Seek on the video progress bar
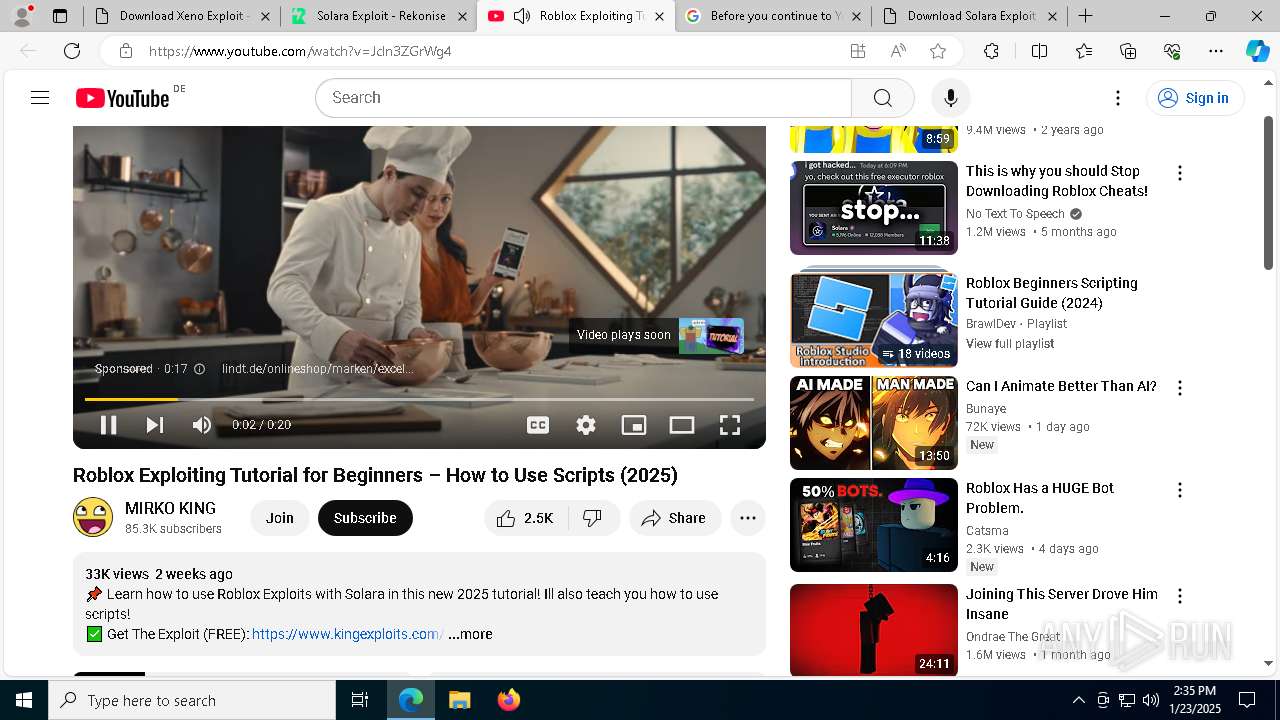The image size is (1280, 720). 419,399
